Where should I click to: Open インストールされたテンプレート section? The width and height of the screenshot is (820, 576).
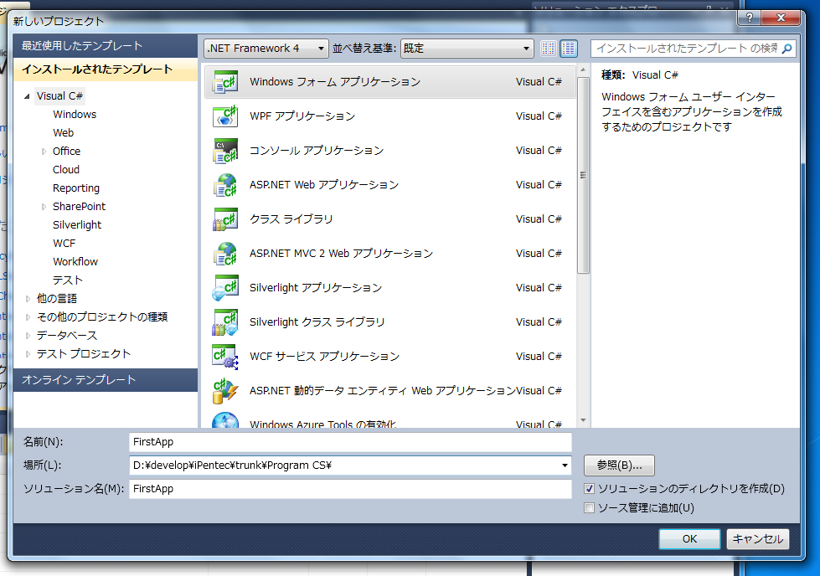point(106,70)
